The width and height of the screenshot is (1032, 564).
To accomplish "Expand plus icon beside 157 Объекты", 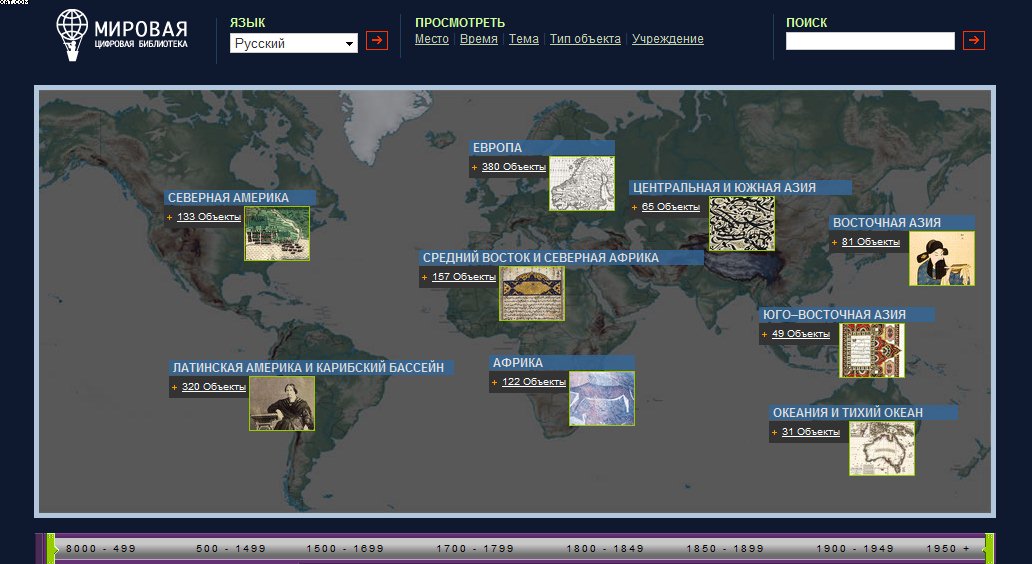I will (x=424, y=278).
